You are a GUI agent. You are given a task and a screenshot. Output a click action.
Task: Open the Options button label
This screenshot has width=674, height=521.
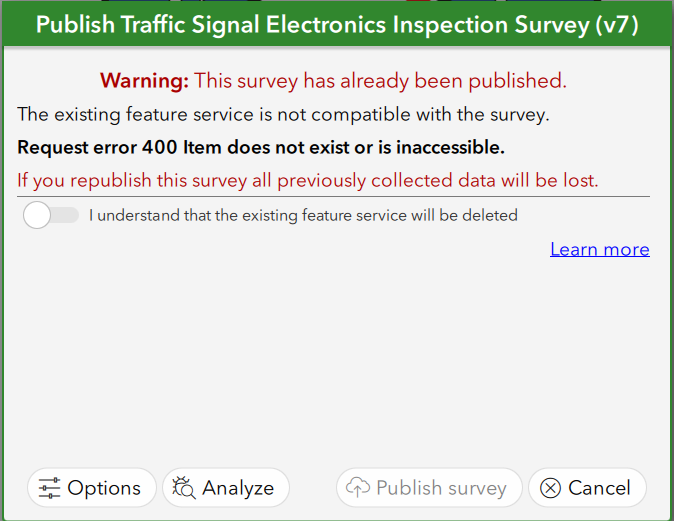click(x=104, y=488)
